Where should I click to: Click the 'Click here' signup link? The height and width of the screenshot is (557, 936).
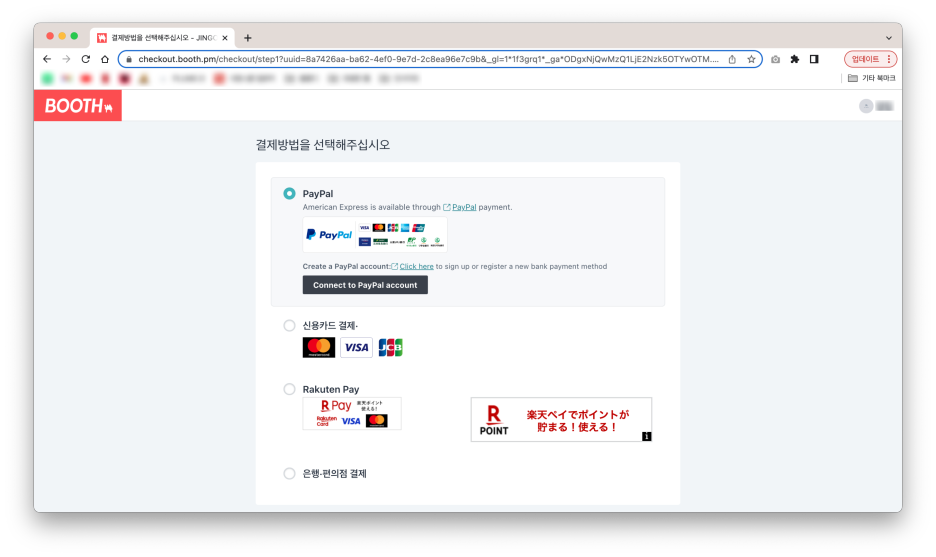416,266
